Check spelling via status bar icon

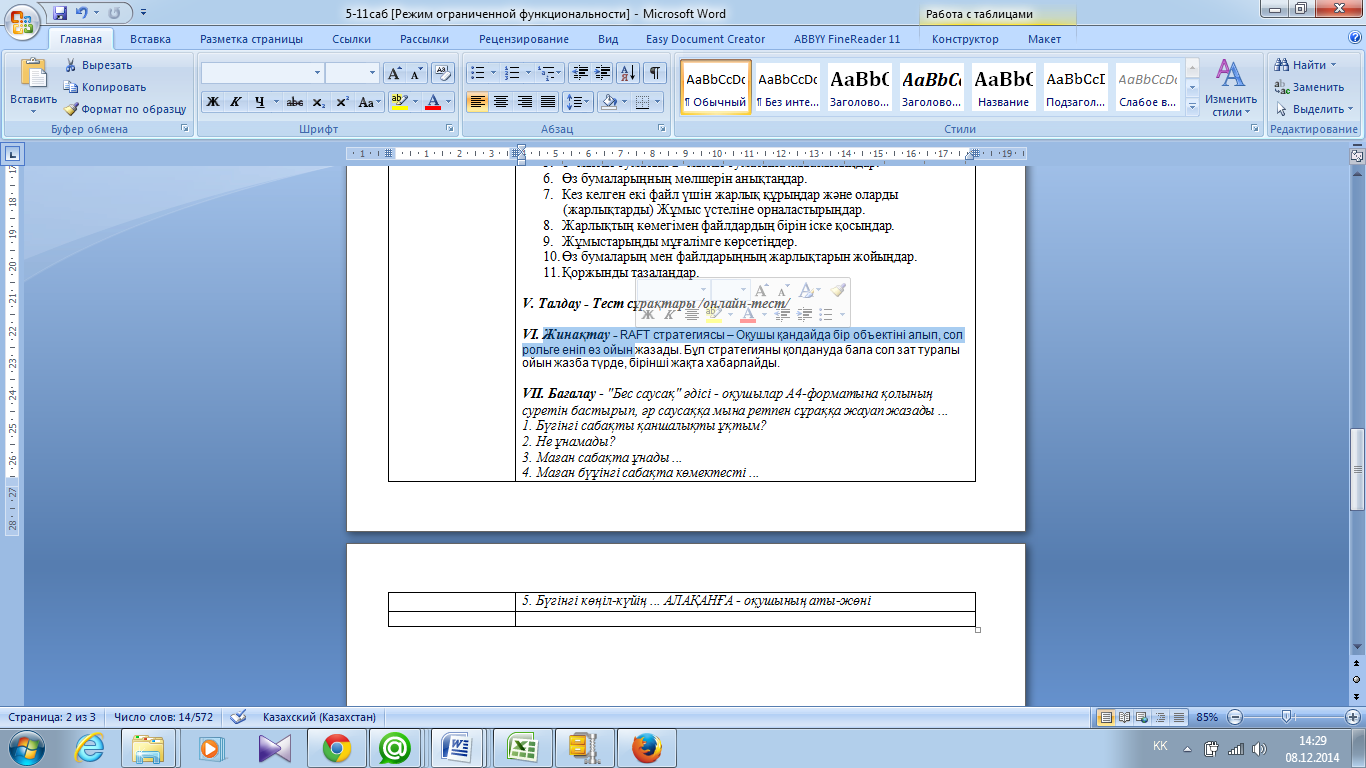(x=238, y=717)
